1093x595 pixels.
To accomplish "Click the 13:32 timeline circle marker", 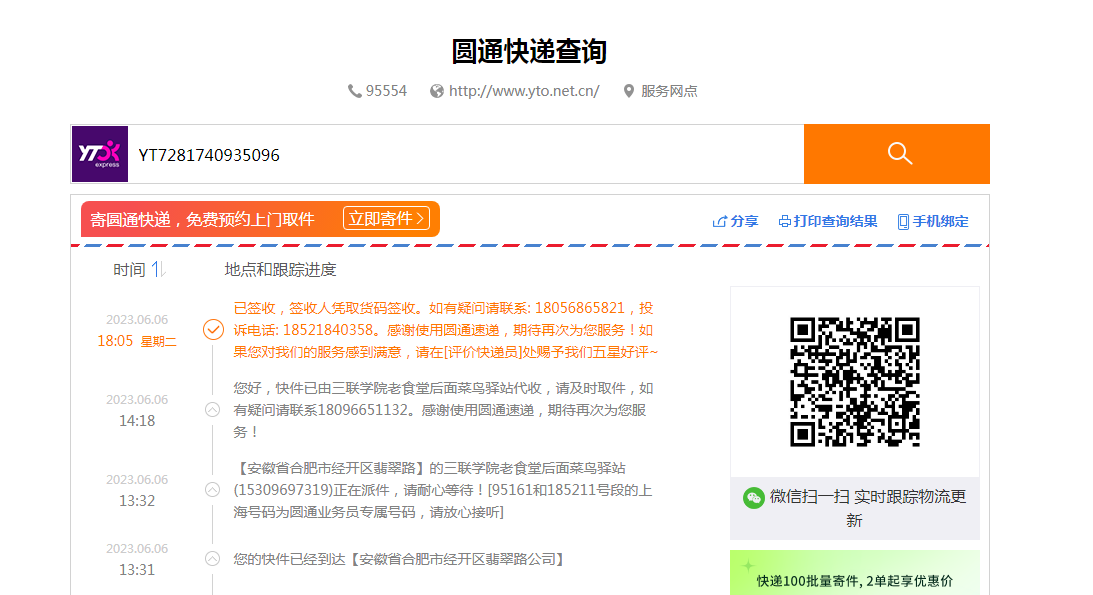I will 213,490.
